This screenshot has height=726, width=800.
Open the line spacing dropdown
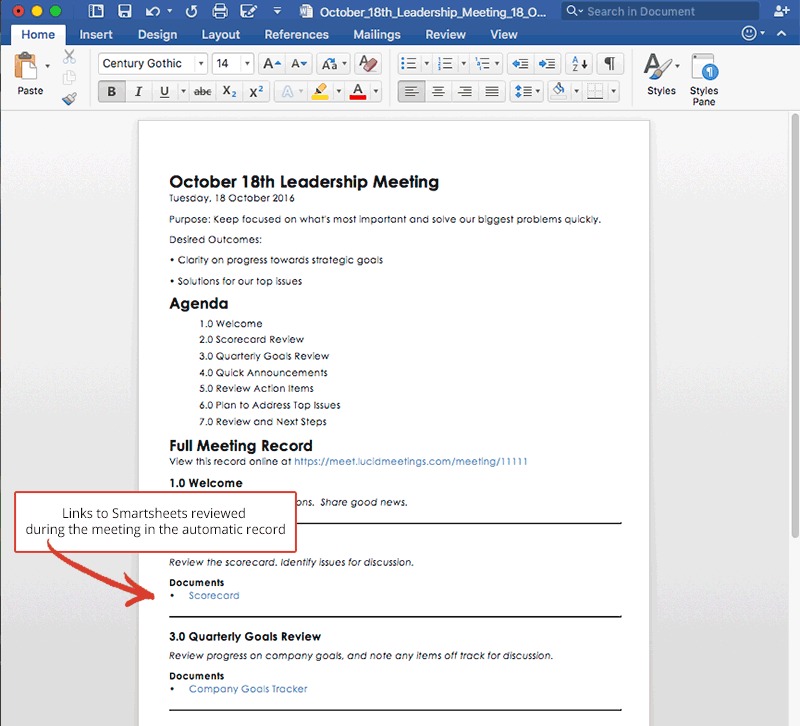(527, 91)
